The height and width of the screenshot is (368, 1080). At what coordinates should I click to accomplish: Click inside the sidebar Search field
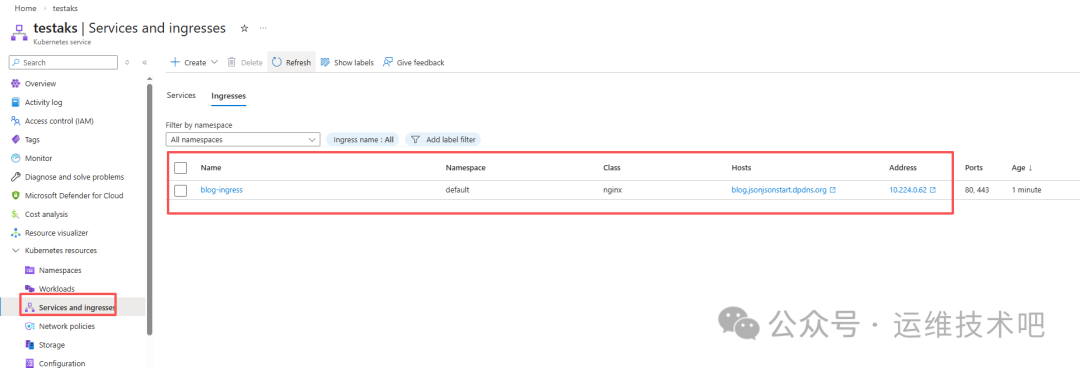(x=63, y=63)
